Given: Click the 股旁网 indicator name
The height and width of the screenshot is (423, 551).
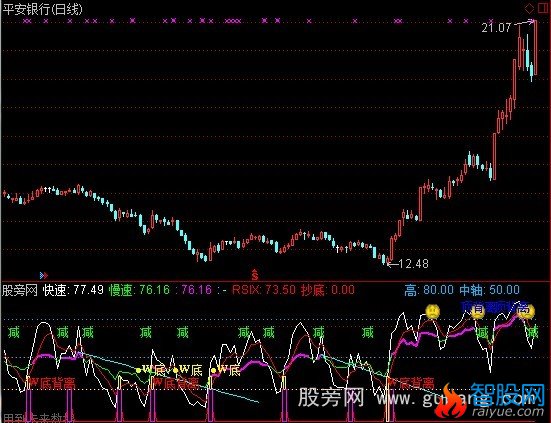Looking at the screenshot, I should (20, 290).
